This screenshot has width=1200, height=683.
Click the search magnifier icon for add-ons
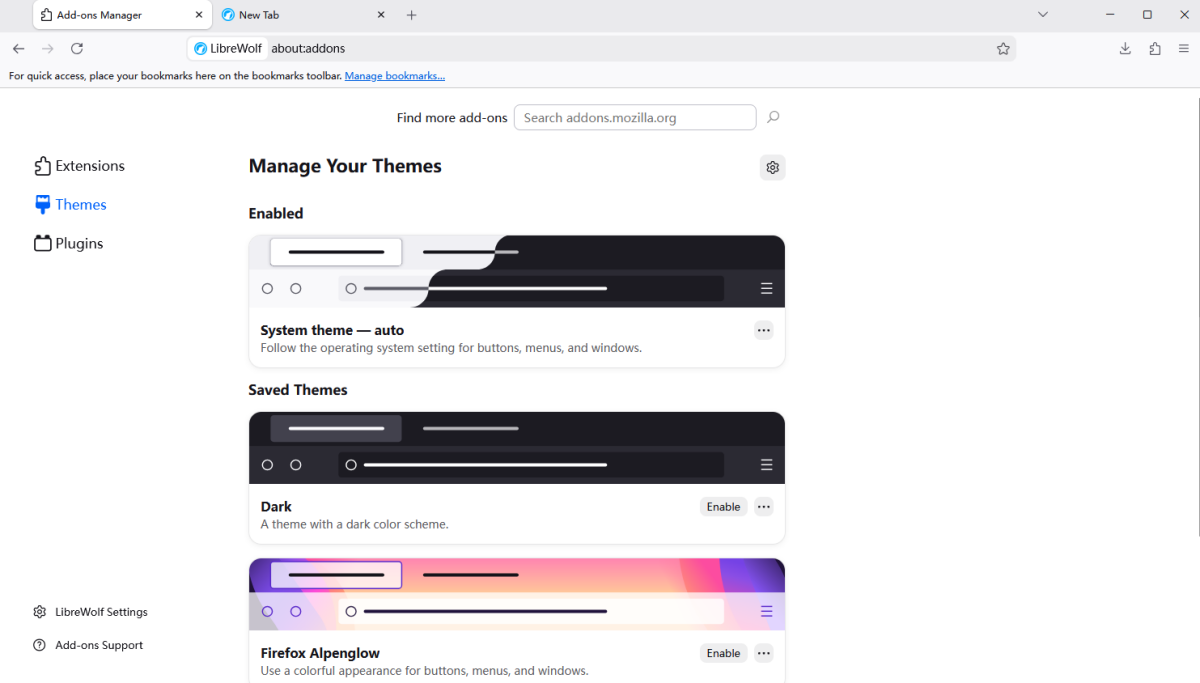tap(773, 117)
